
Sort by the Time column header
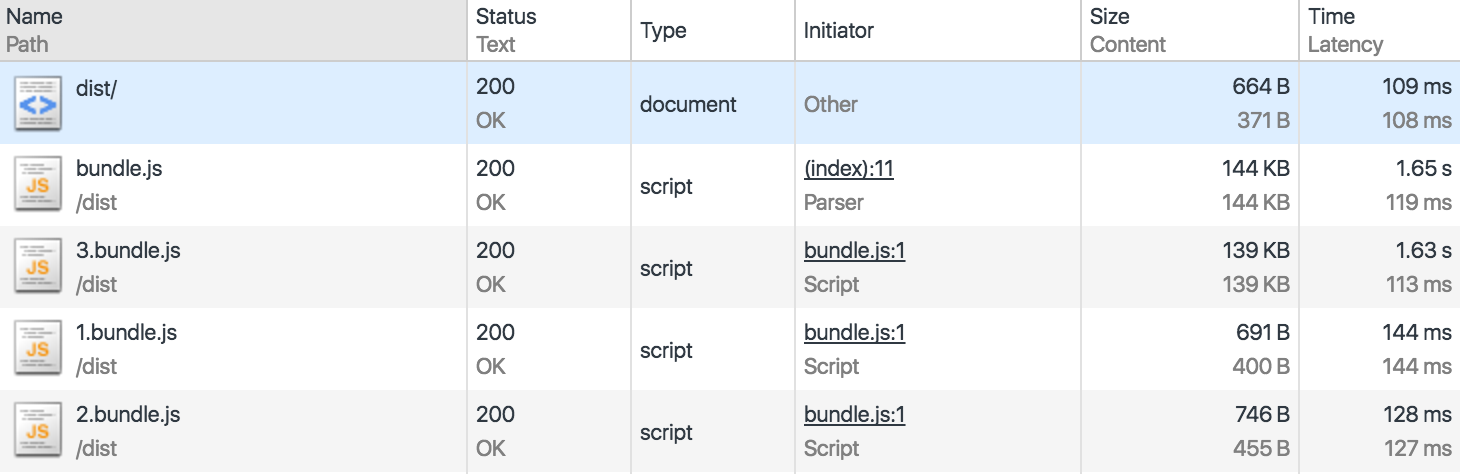click(x=1331, y=17)
